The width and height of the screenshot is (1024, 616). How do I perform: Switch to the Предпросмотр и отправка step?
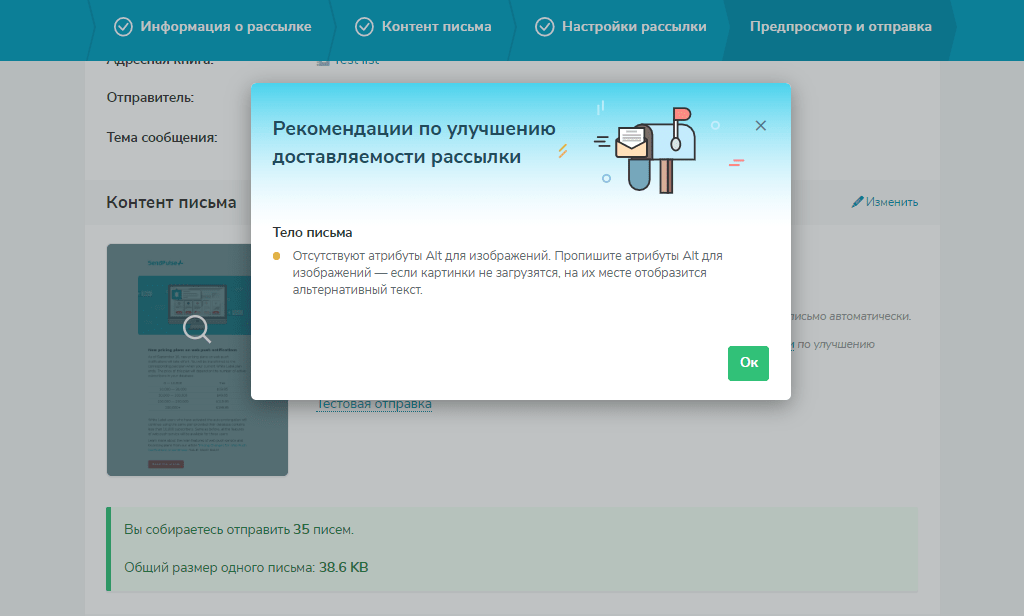tap(841, 27)
